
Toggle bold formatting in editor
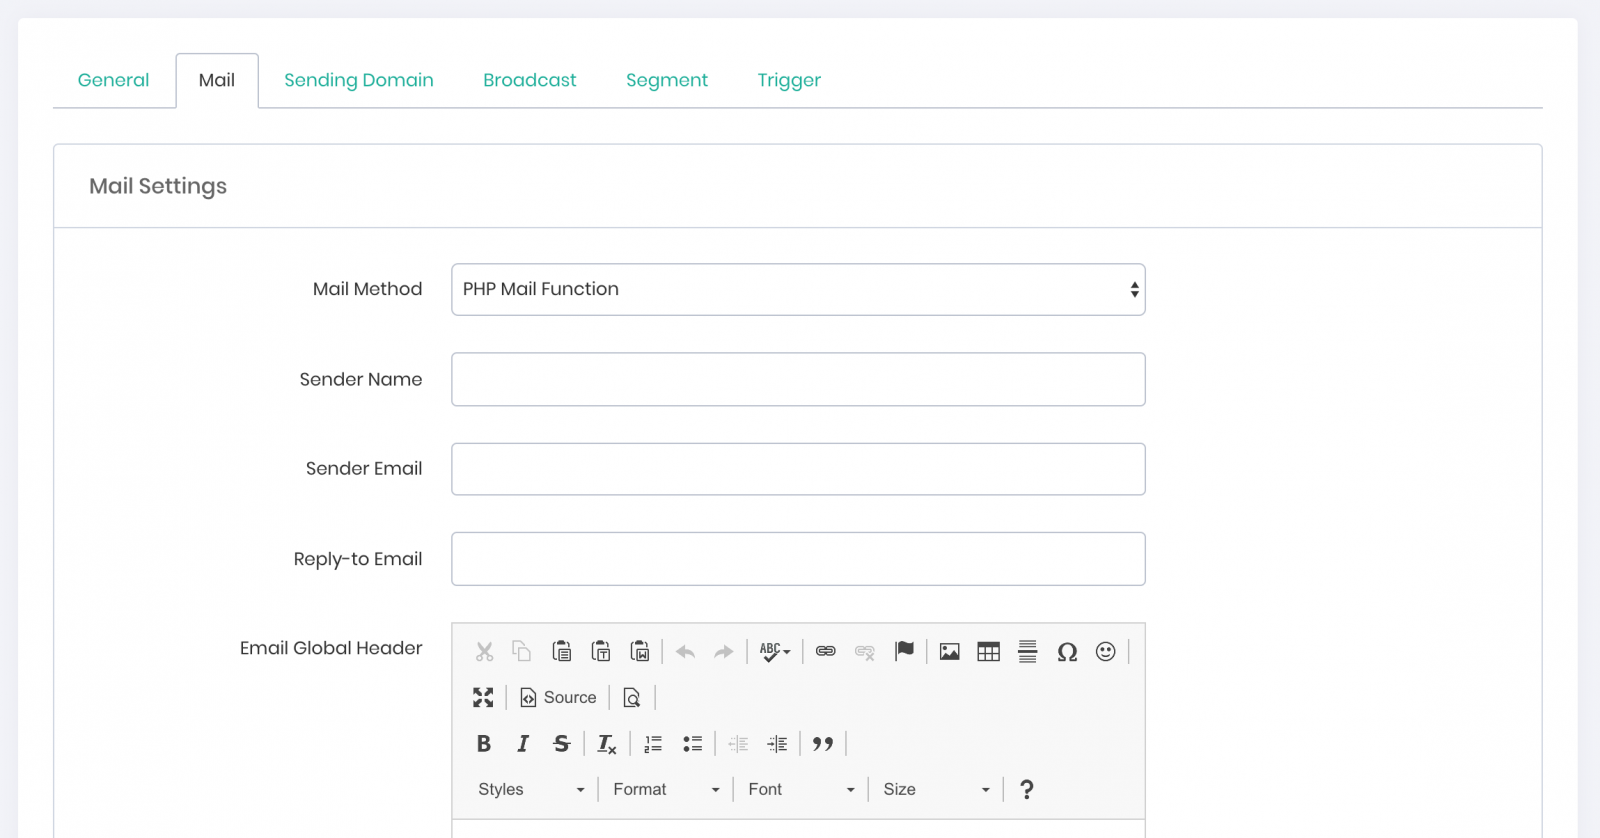pyautogui.click(x=484, y=744)
